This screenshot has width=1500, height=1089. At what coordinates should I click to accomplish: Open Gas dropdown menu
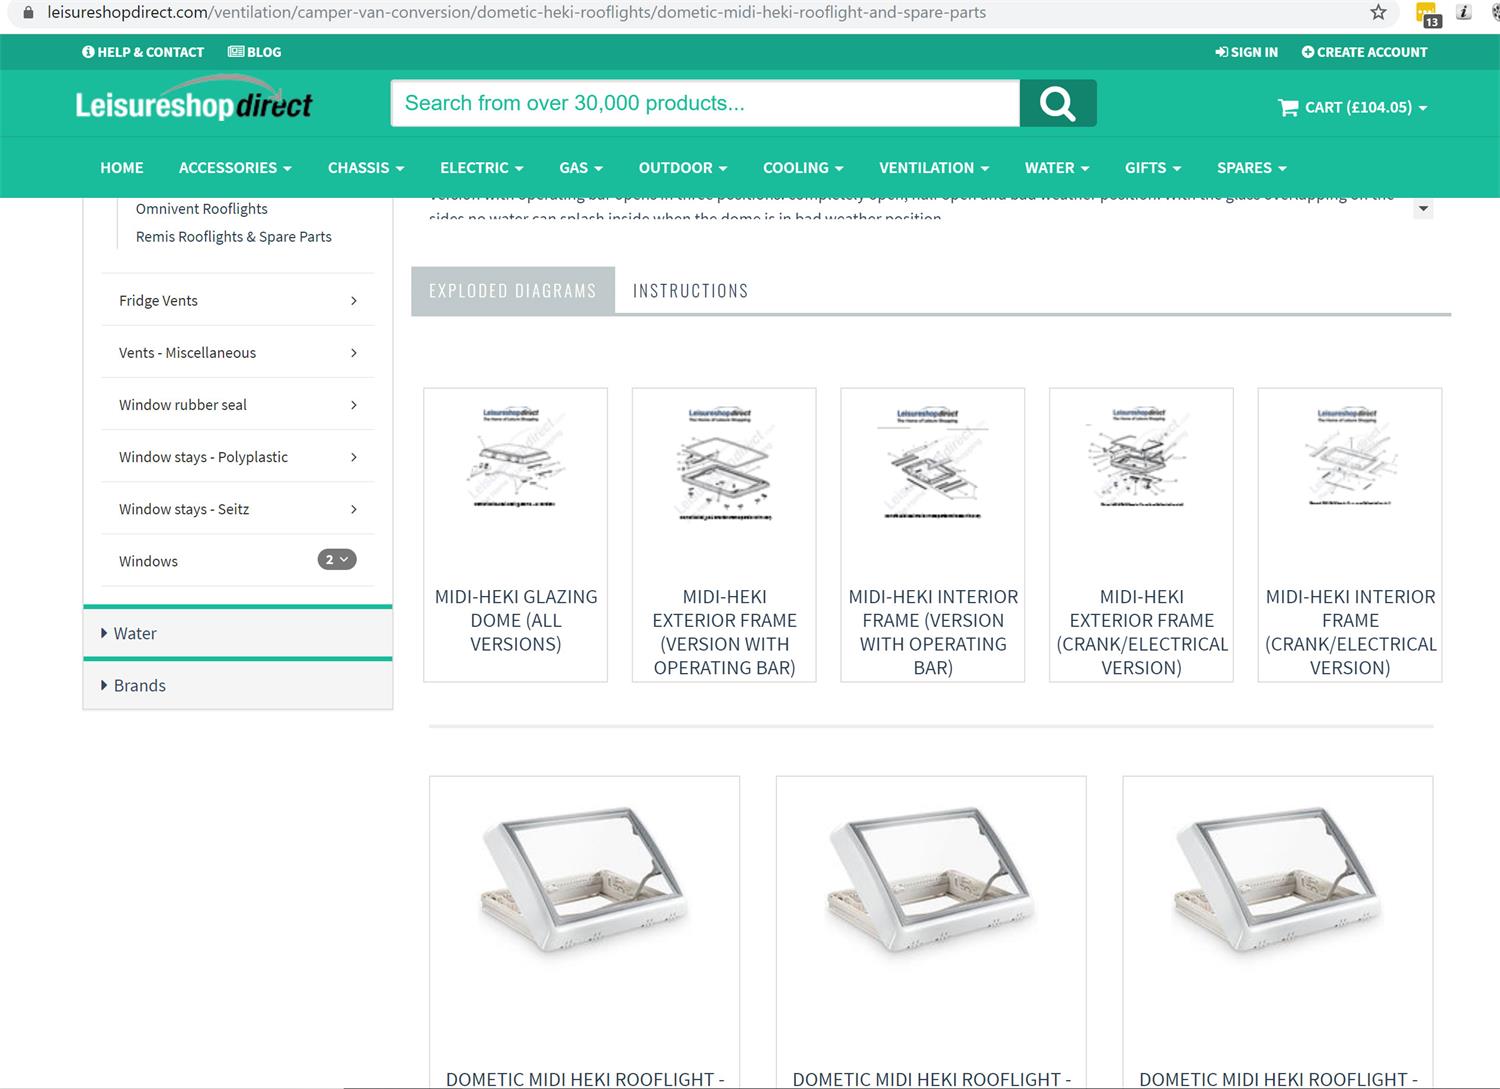pos(581,168)
